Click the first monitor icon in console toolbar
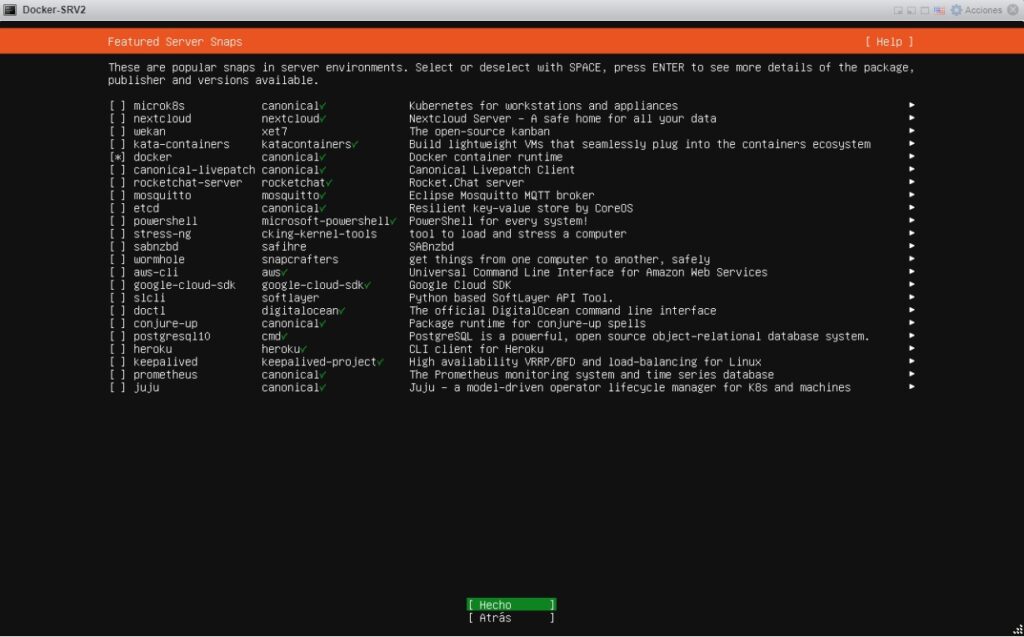The height and width of the screenshot is (637, 1024). point(898,9)
